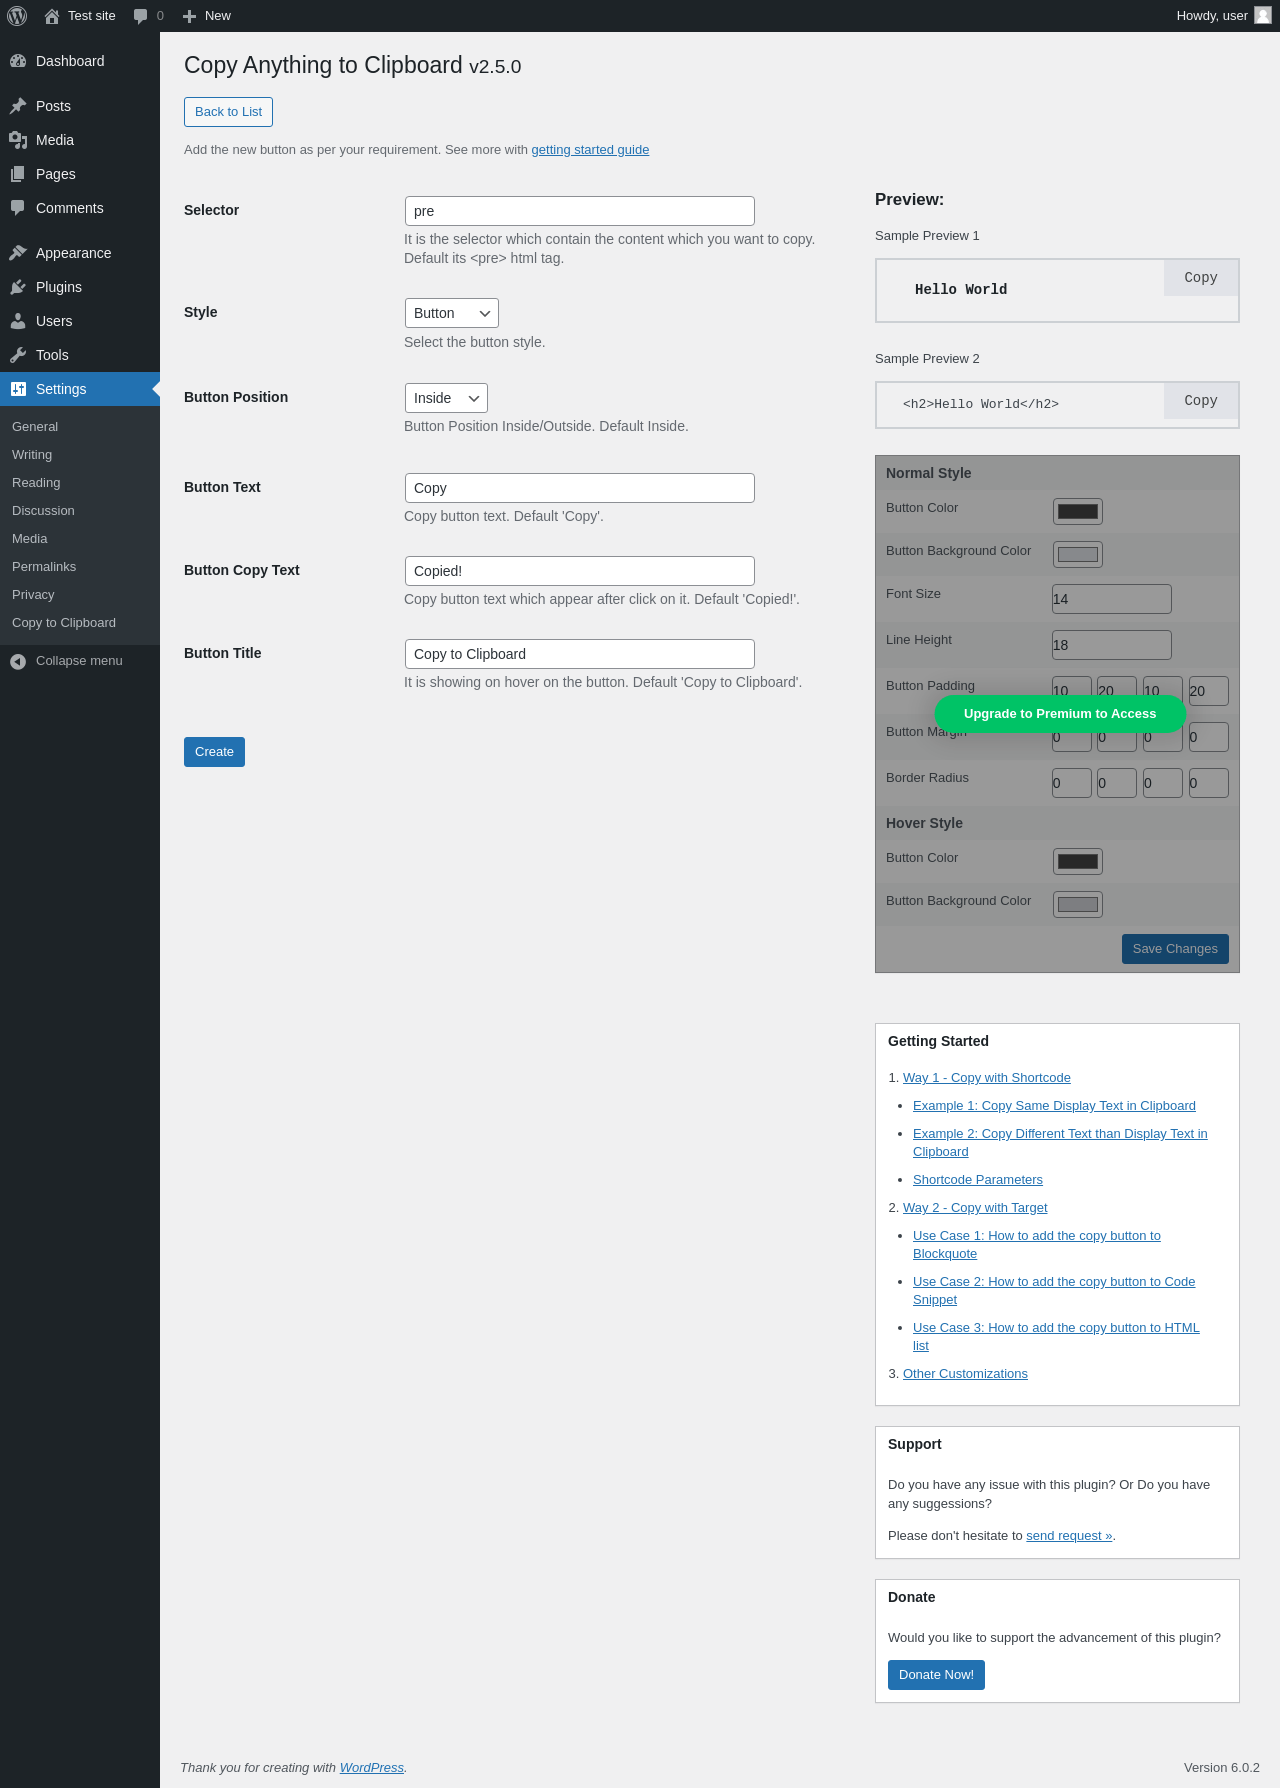Open Use Case 3 HTML list link

coord(1056,1328)
